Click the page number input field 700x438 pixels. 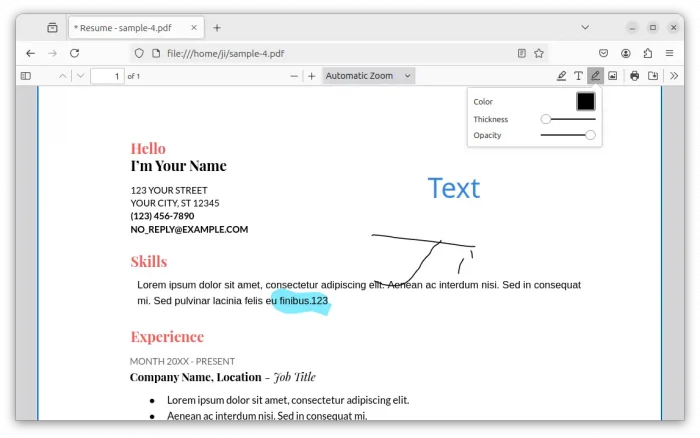pyautogui.click(x=106, y=76)
